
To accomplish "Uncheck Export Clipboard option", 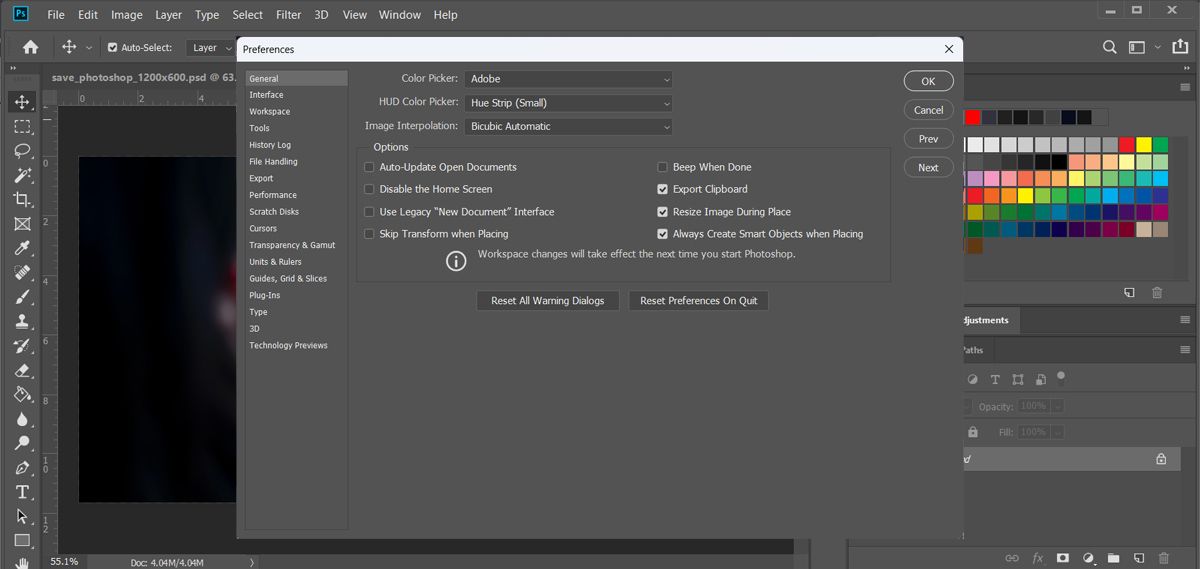I will [x=662, y=189].
